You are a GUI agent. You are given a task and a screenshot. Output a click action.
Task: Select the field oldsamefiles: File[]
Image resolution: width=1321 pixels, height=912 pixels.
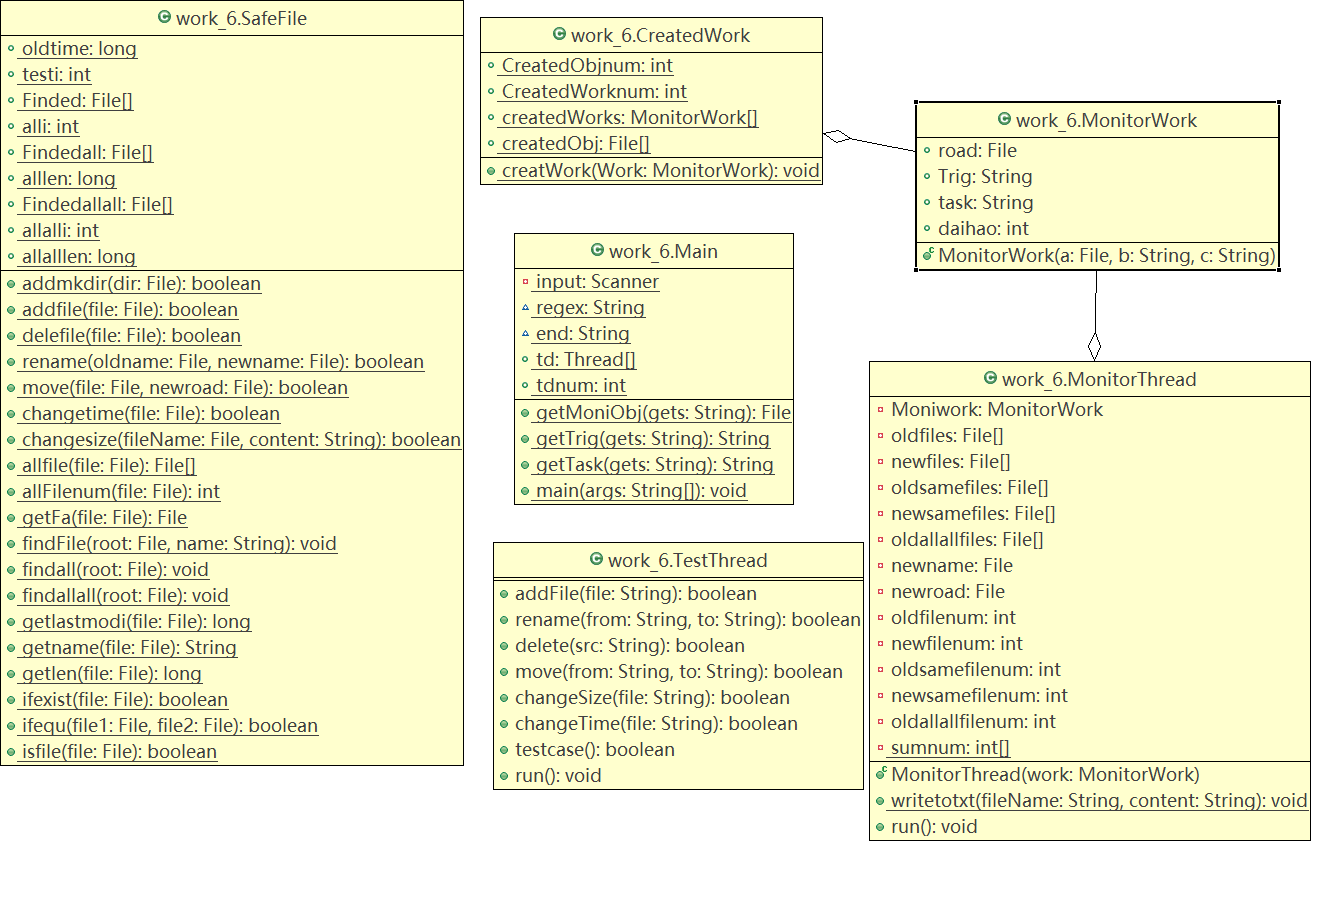[969, 487]
